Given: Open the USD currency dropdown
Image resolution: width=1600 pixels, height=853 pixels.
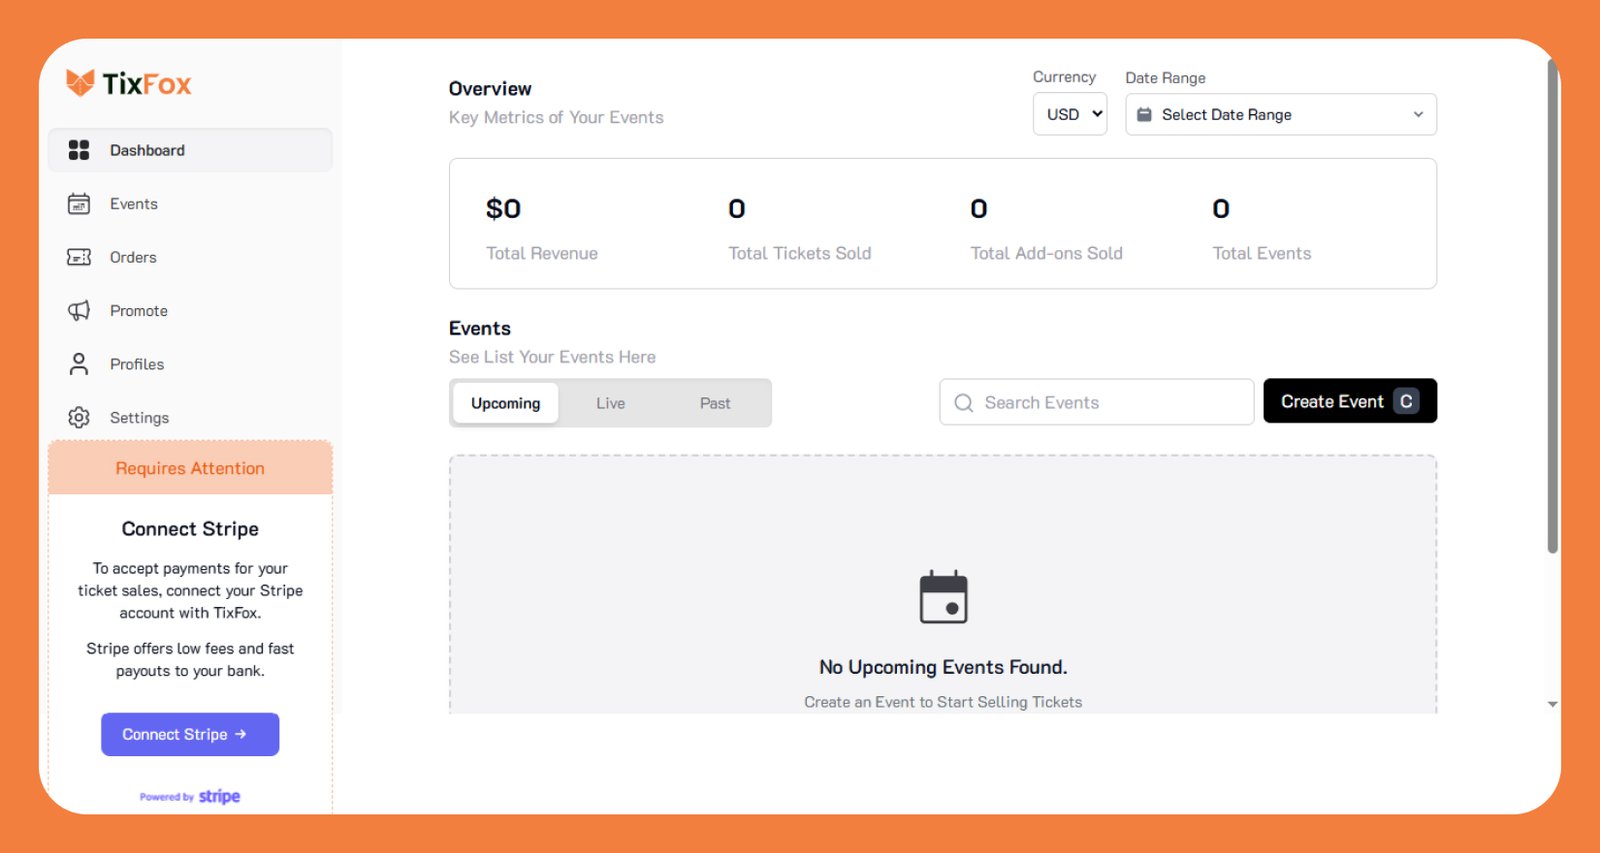Looking at the screenshot, I should click(x=1069, y=114).
